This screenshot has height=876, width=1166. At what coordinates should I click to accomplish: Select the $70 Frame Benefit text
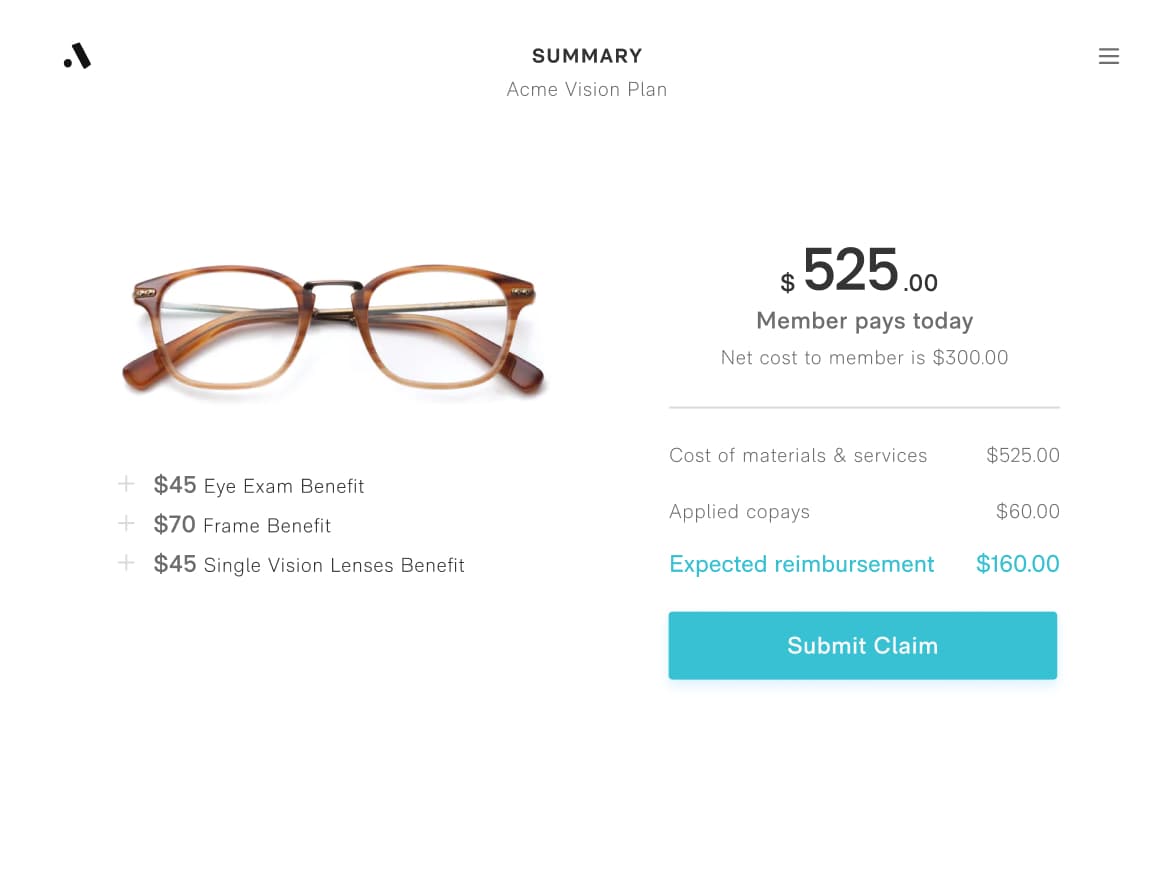242,525
